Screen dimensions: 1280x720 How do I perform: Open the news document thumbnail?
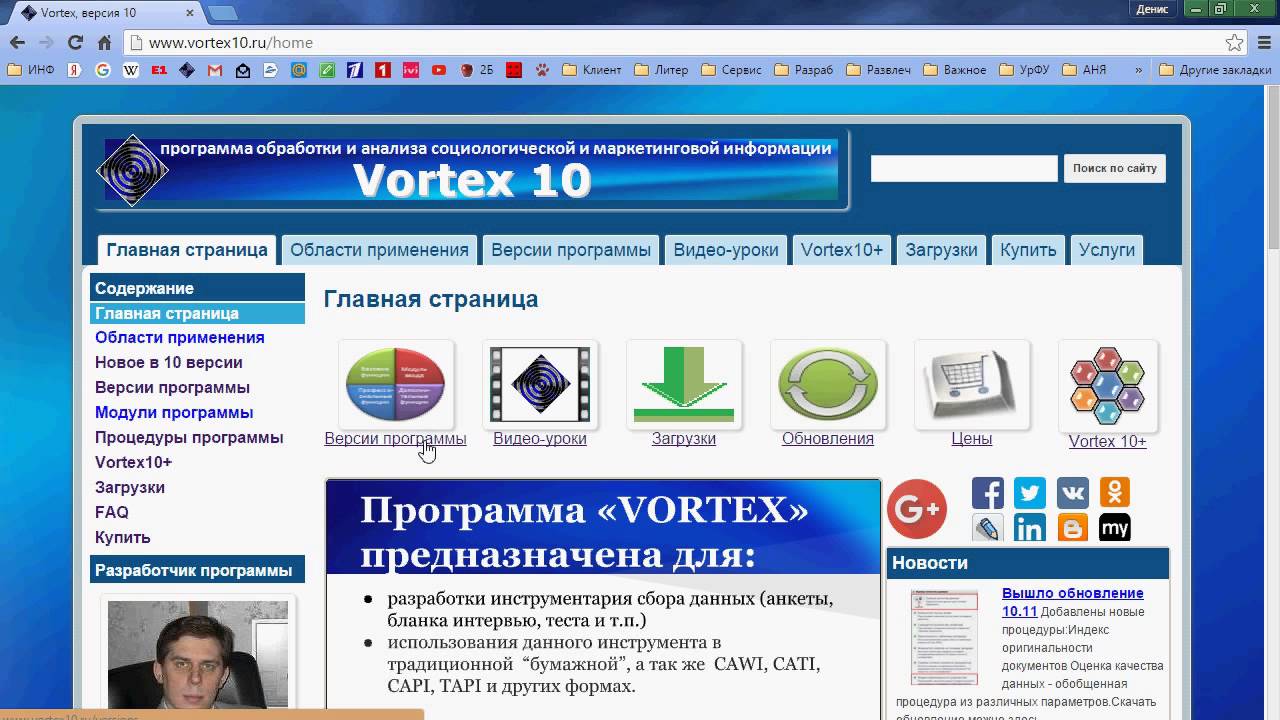(944, 638)
